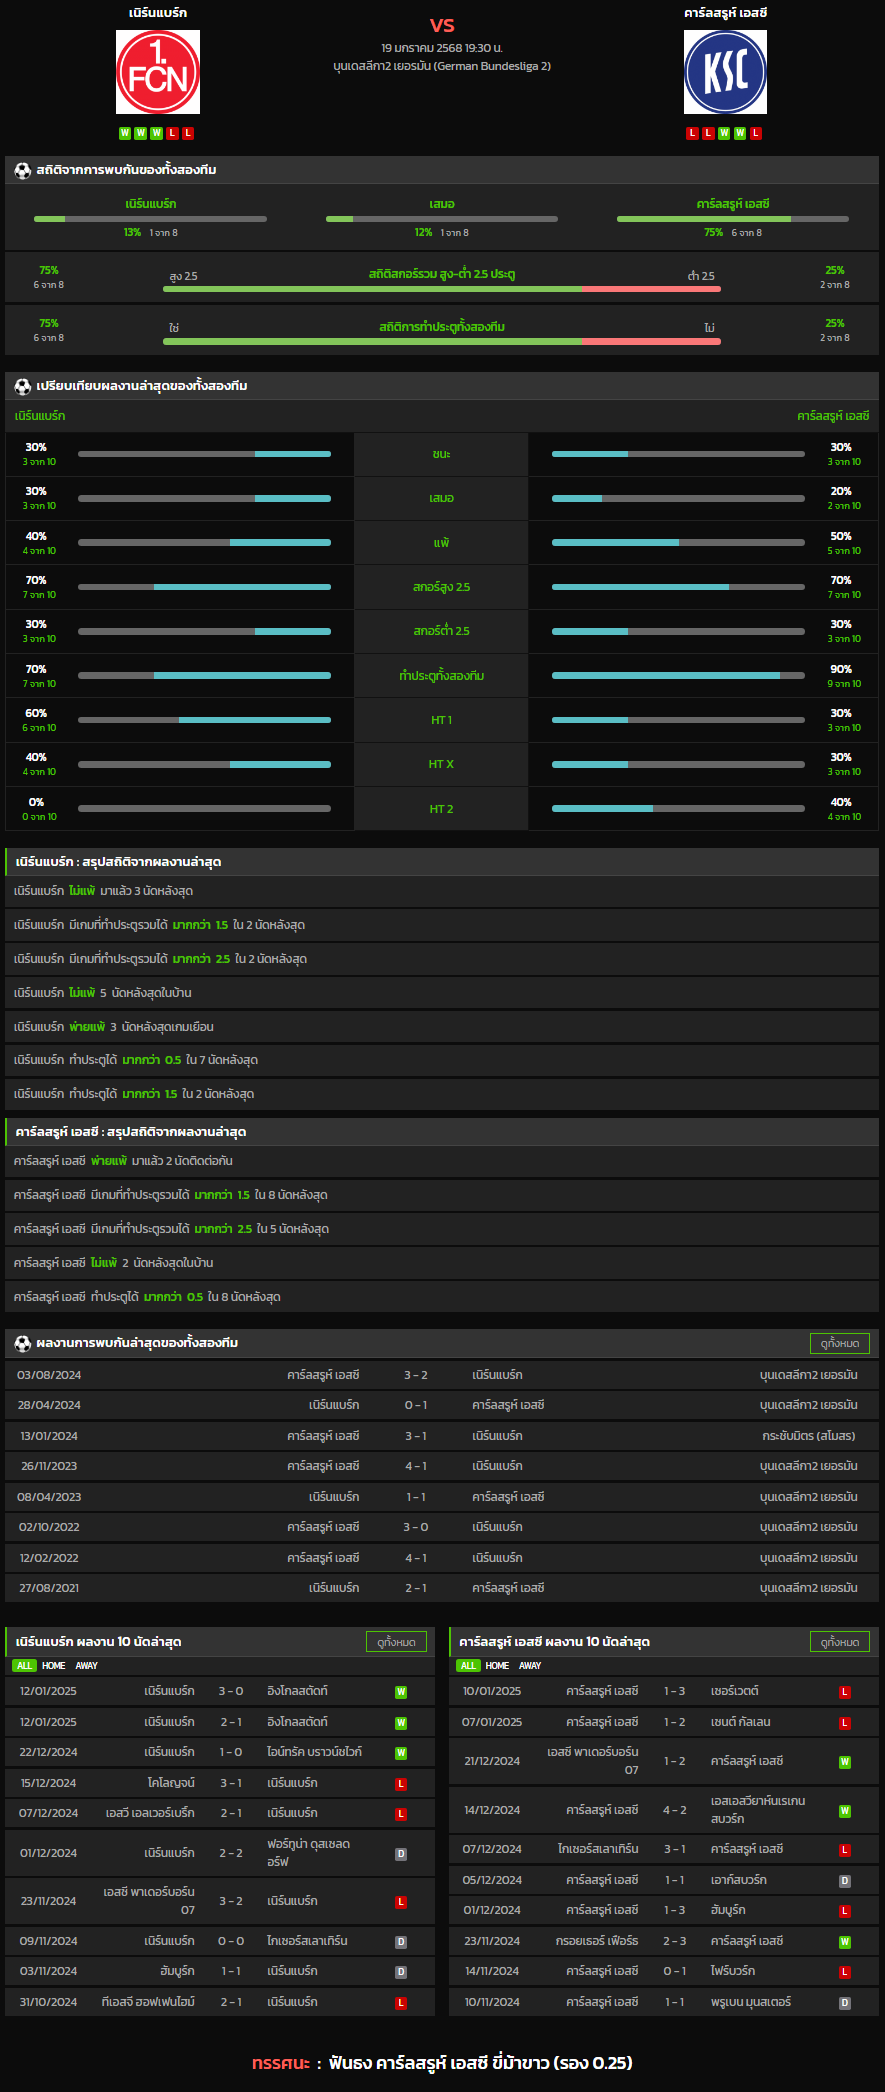Select the ALL tab under Karlsruher last 10 matches
885x2092 pixels.
[468, 1666]
